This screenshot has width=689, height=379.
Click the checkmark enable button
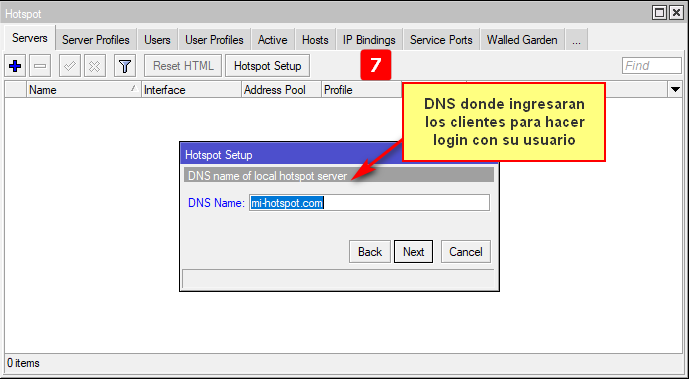click(x=69, y=66)
